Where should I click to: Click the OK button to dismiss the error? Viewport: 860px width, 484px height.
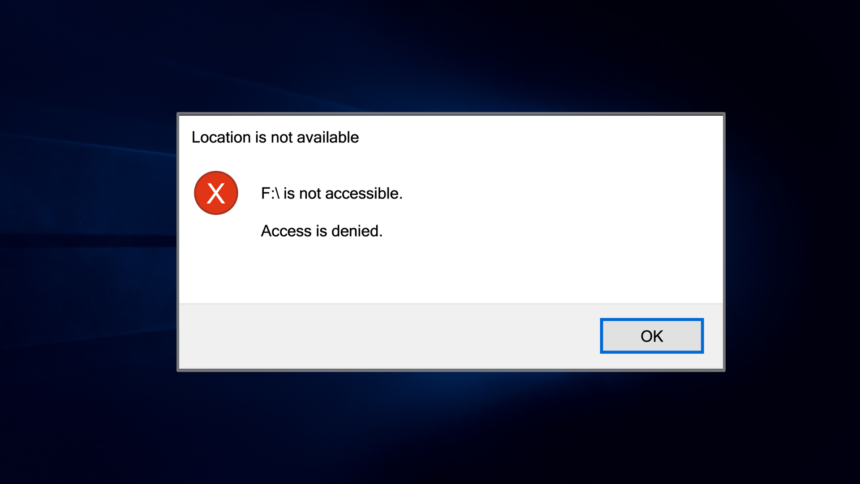point(652,336)
